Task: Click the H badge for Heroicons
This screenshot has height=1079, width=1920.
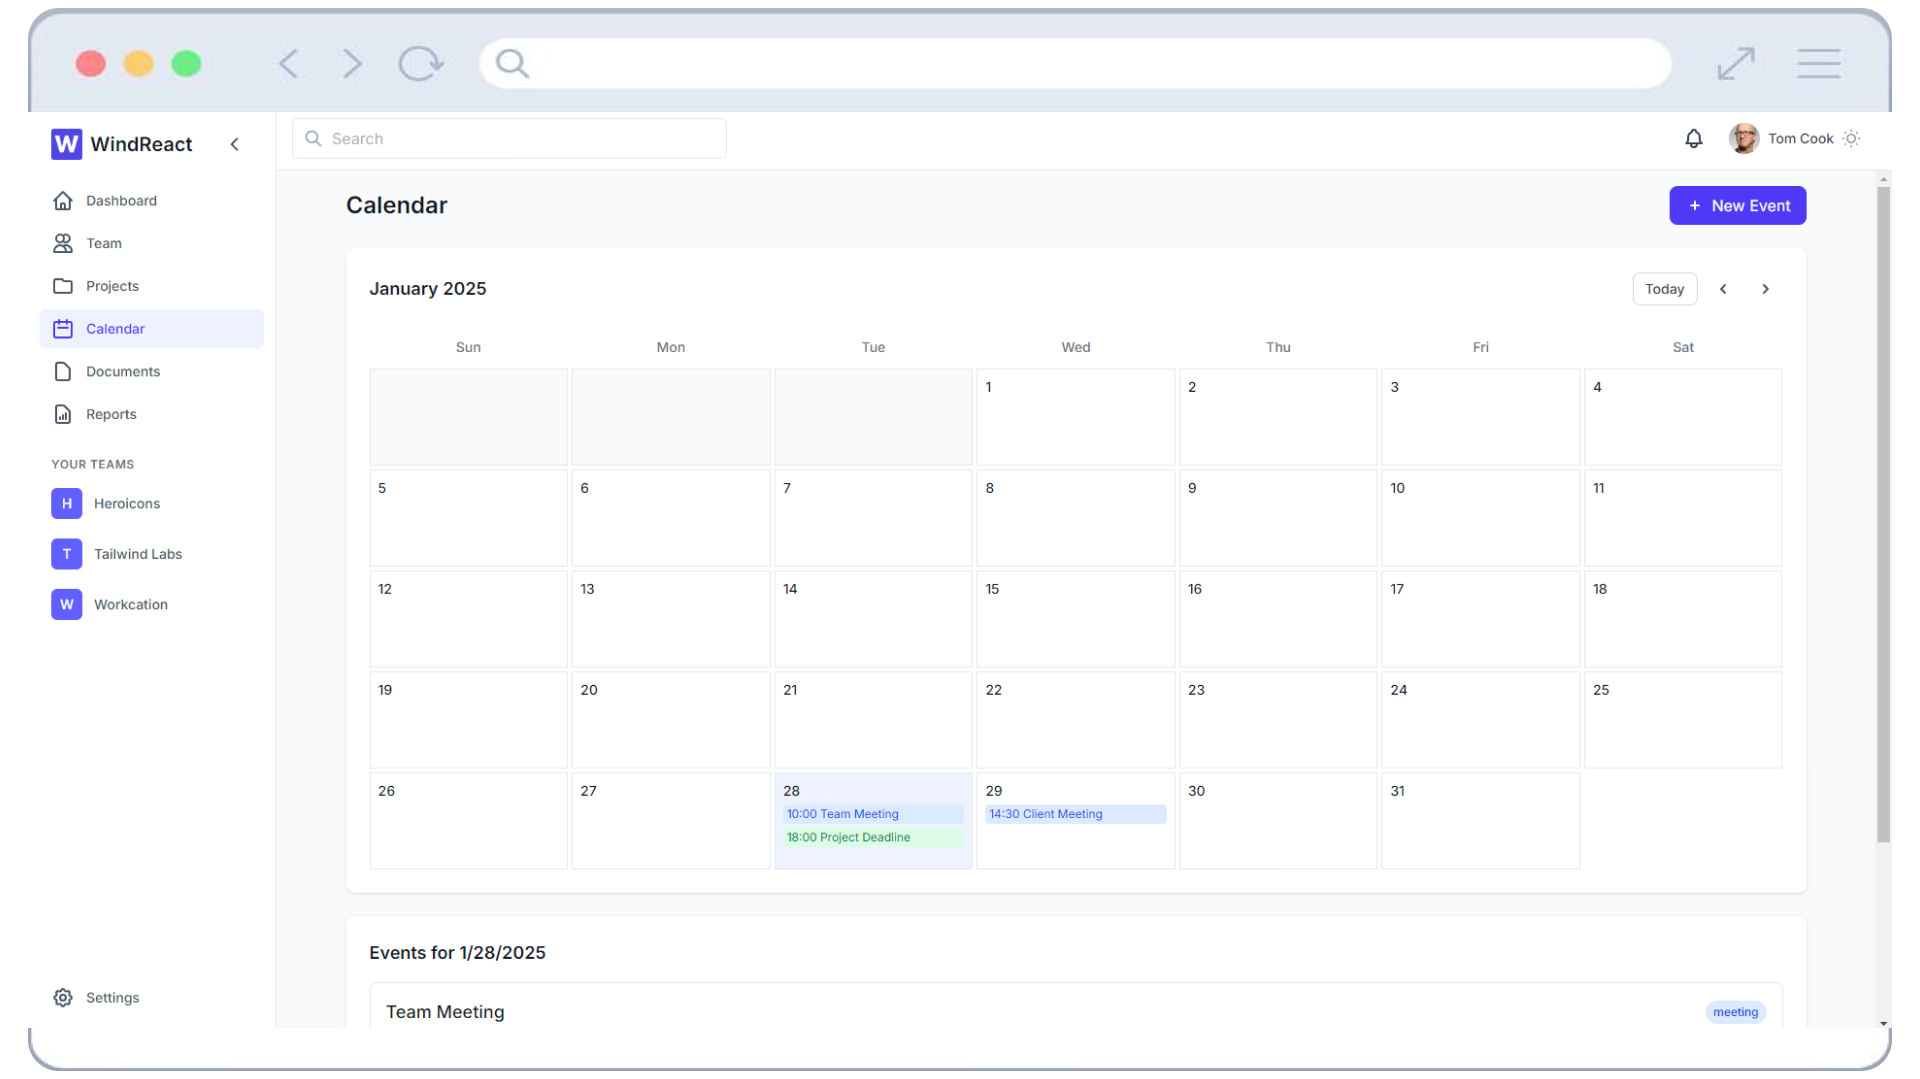Action: [x=66, y=504]
